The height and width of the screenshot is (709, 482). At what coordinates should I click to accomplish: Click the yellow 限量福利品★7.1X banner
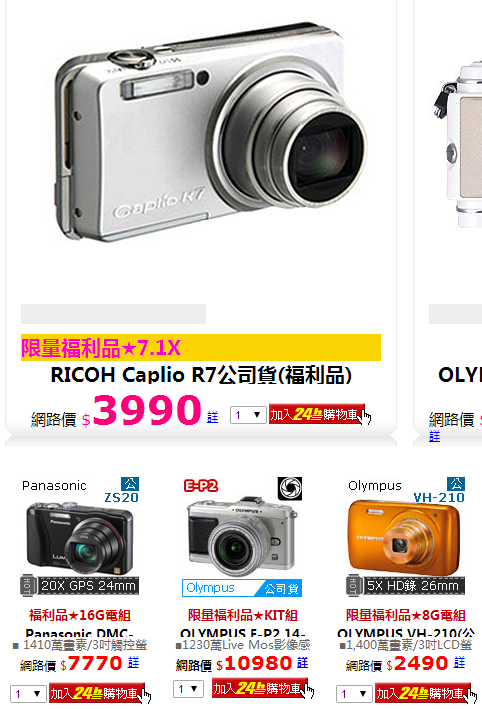(x=201, y=347)
